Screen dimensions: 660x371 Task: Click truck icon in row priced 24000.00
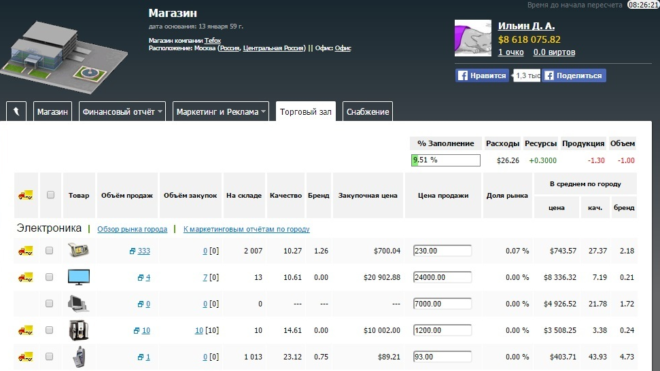[x=26, y=277]
